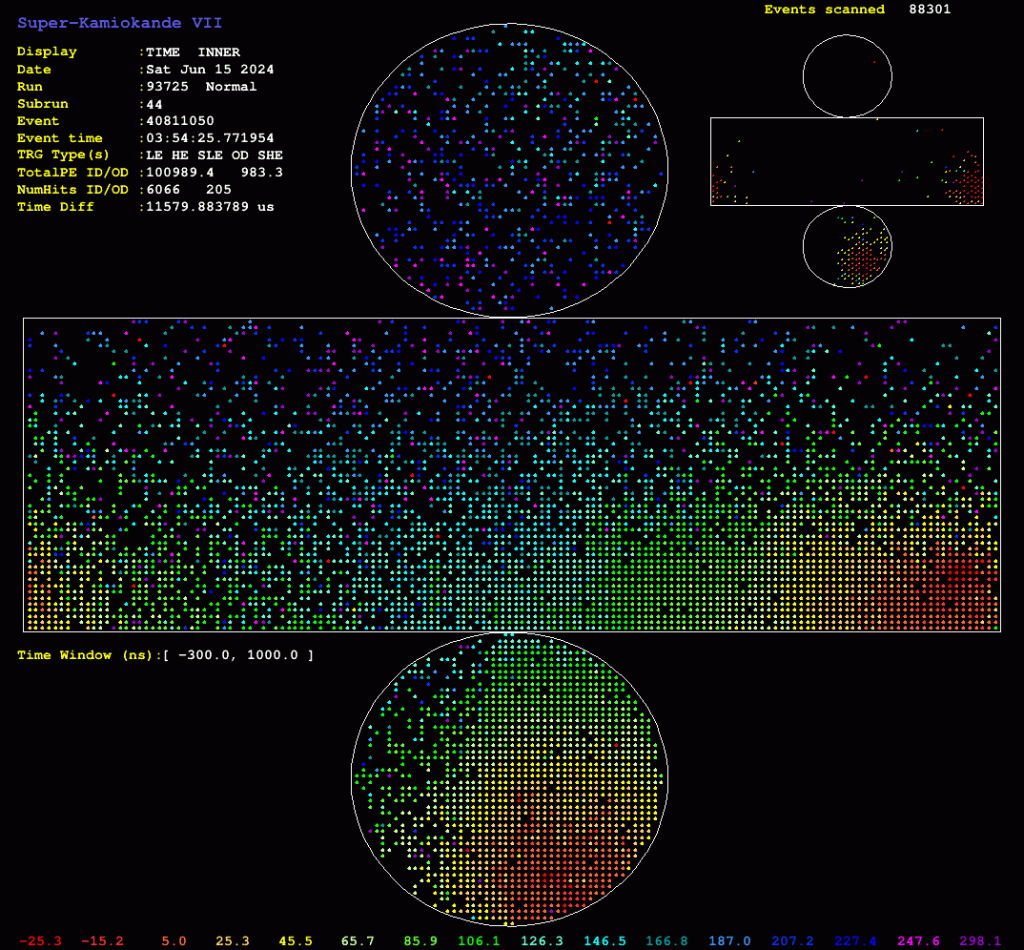Click the Time Window range values
Viewport: 1024px width, 950px height.
238,655
